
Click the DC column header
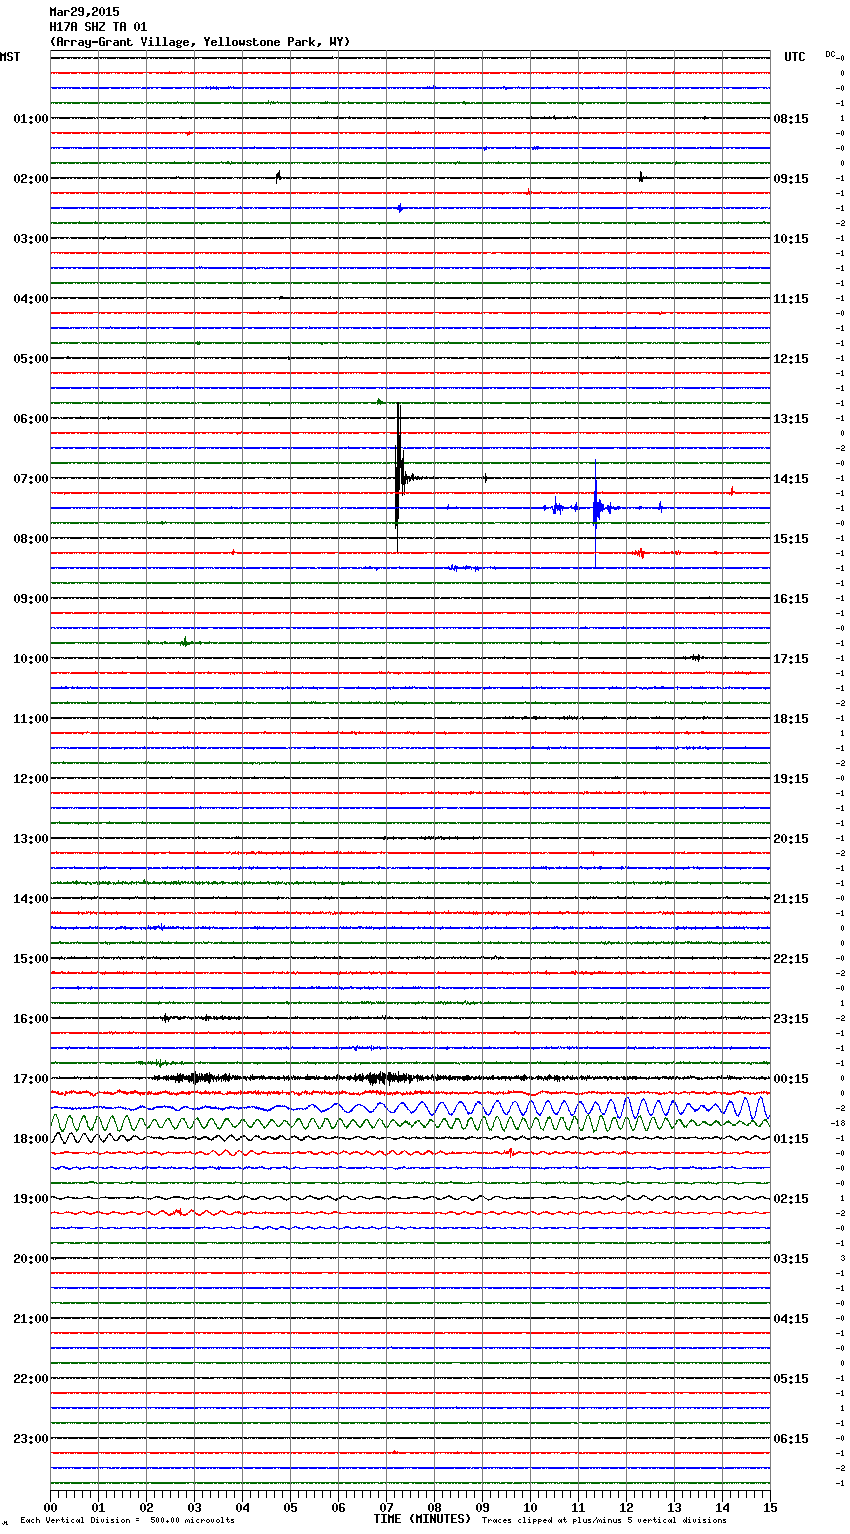pyautogui.click(x=830, y=54)
